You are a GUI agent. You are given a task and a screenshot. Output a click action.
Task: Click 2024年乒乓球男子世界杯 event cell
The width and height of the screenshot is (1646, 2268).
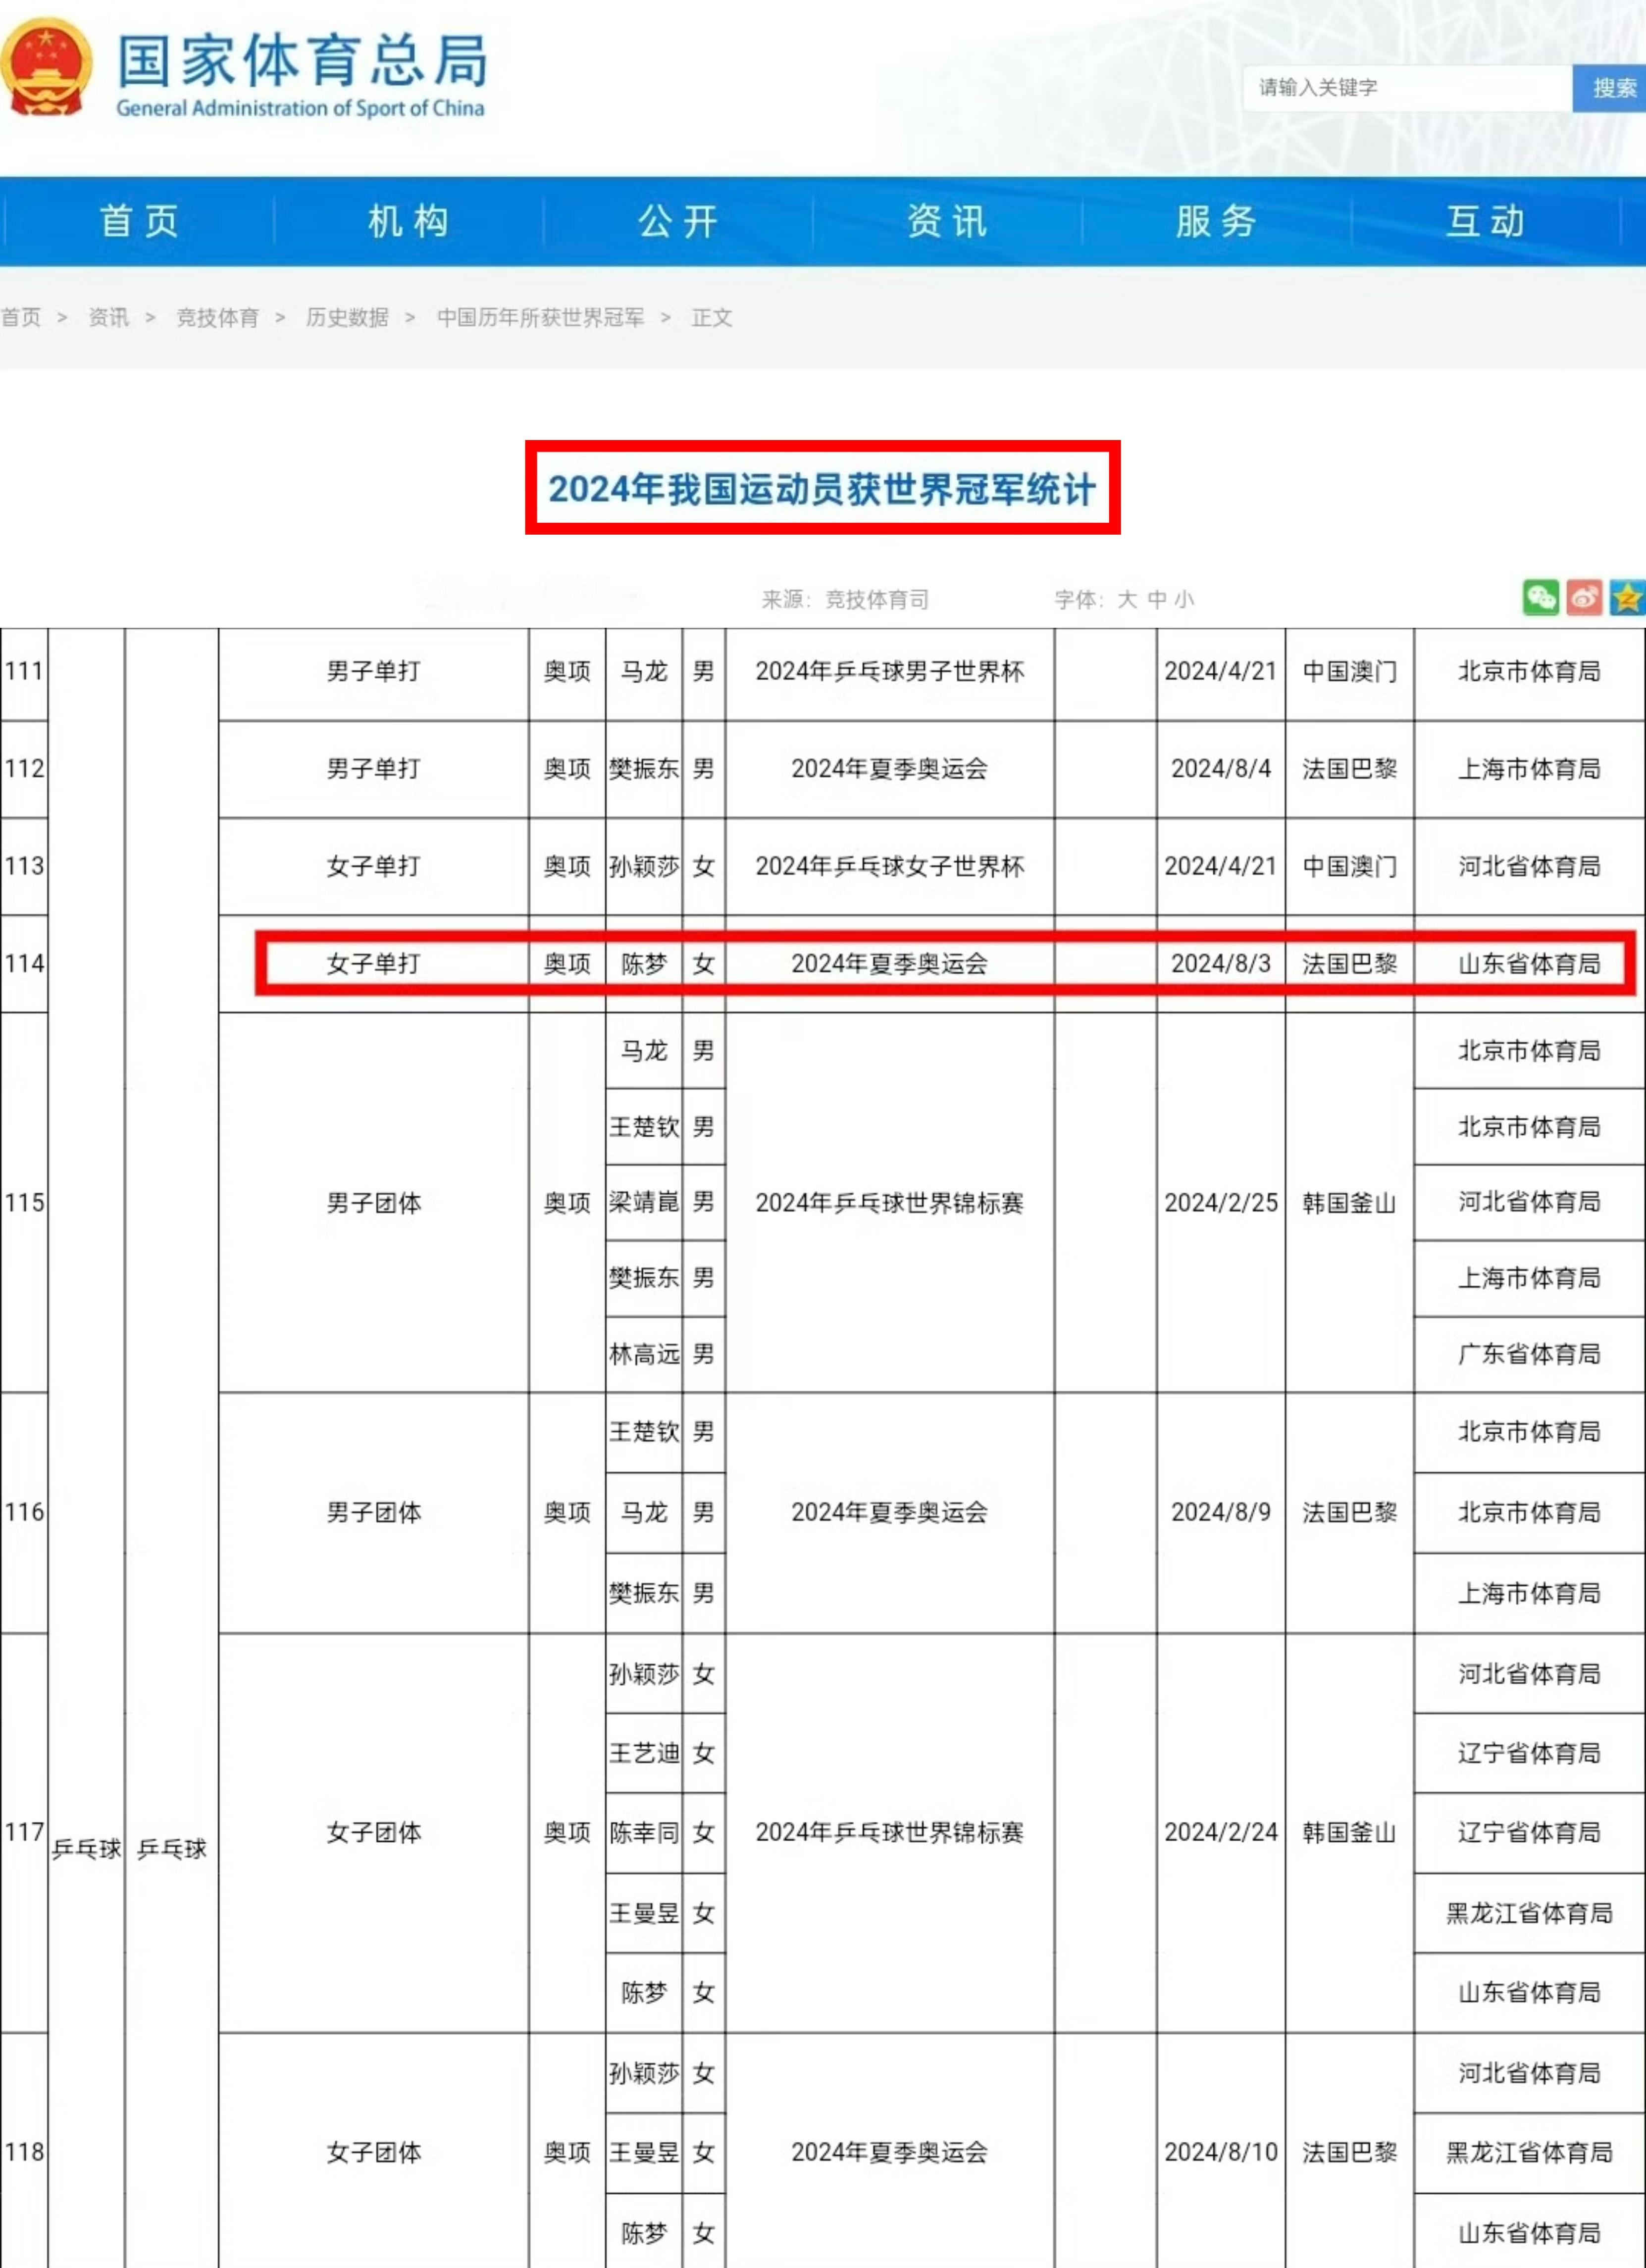(890, 671)
